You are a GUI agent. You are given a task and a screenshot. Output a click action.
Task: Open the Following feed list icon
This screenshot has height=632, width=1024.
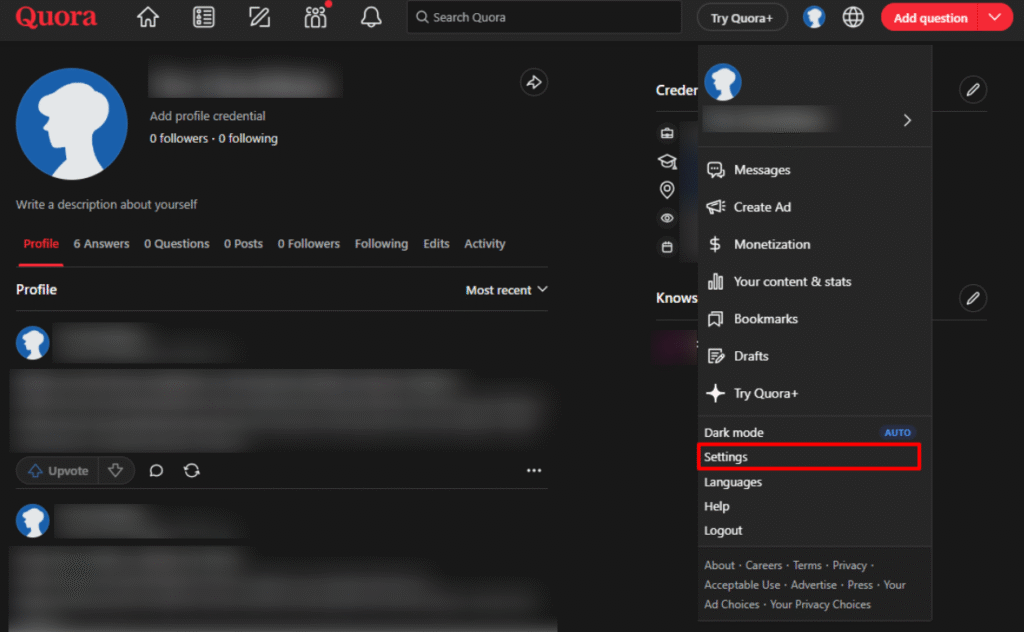point(203,17)
